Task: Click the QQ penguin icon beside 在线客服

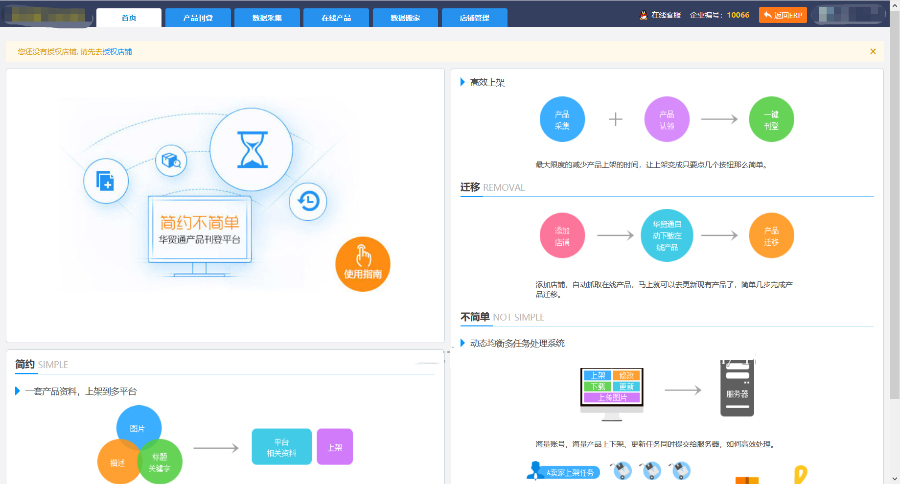Action: tap(643, 15)
